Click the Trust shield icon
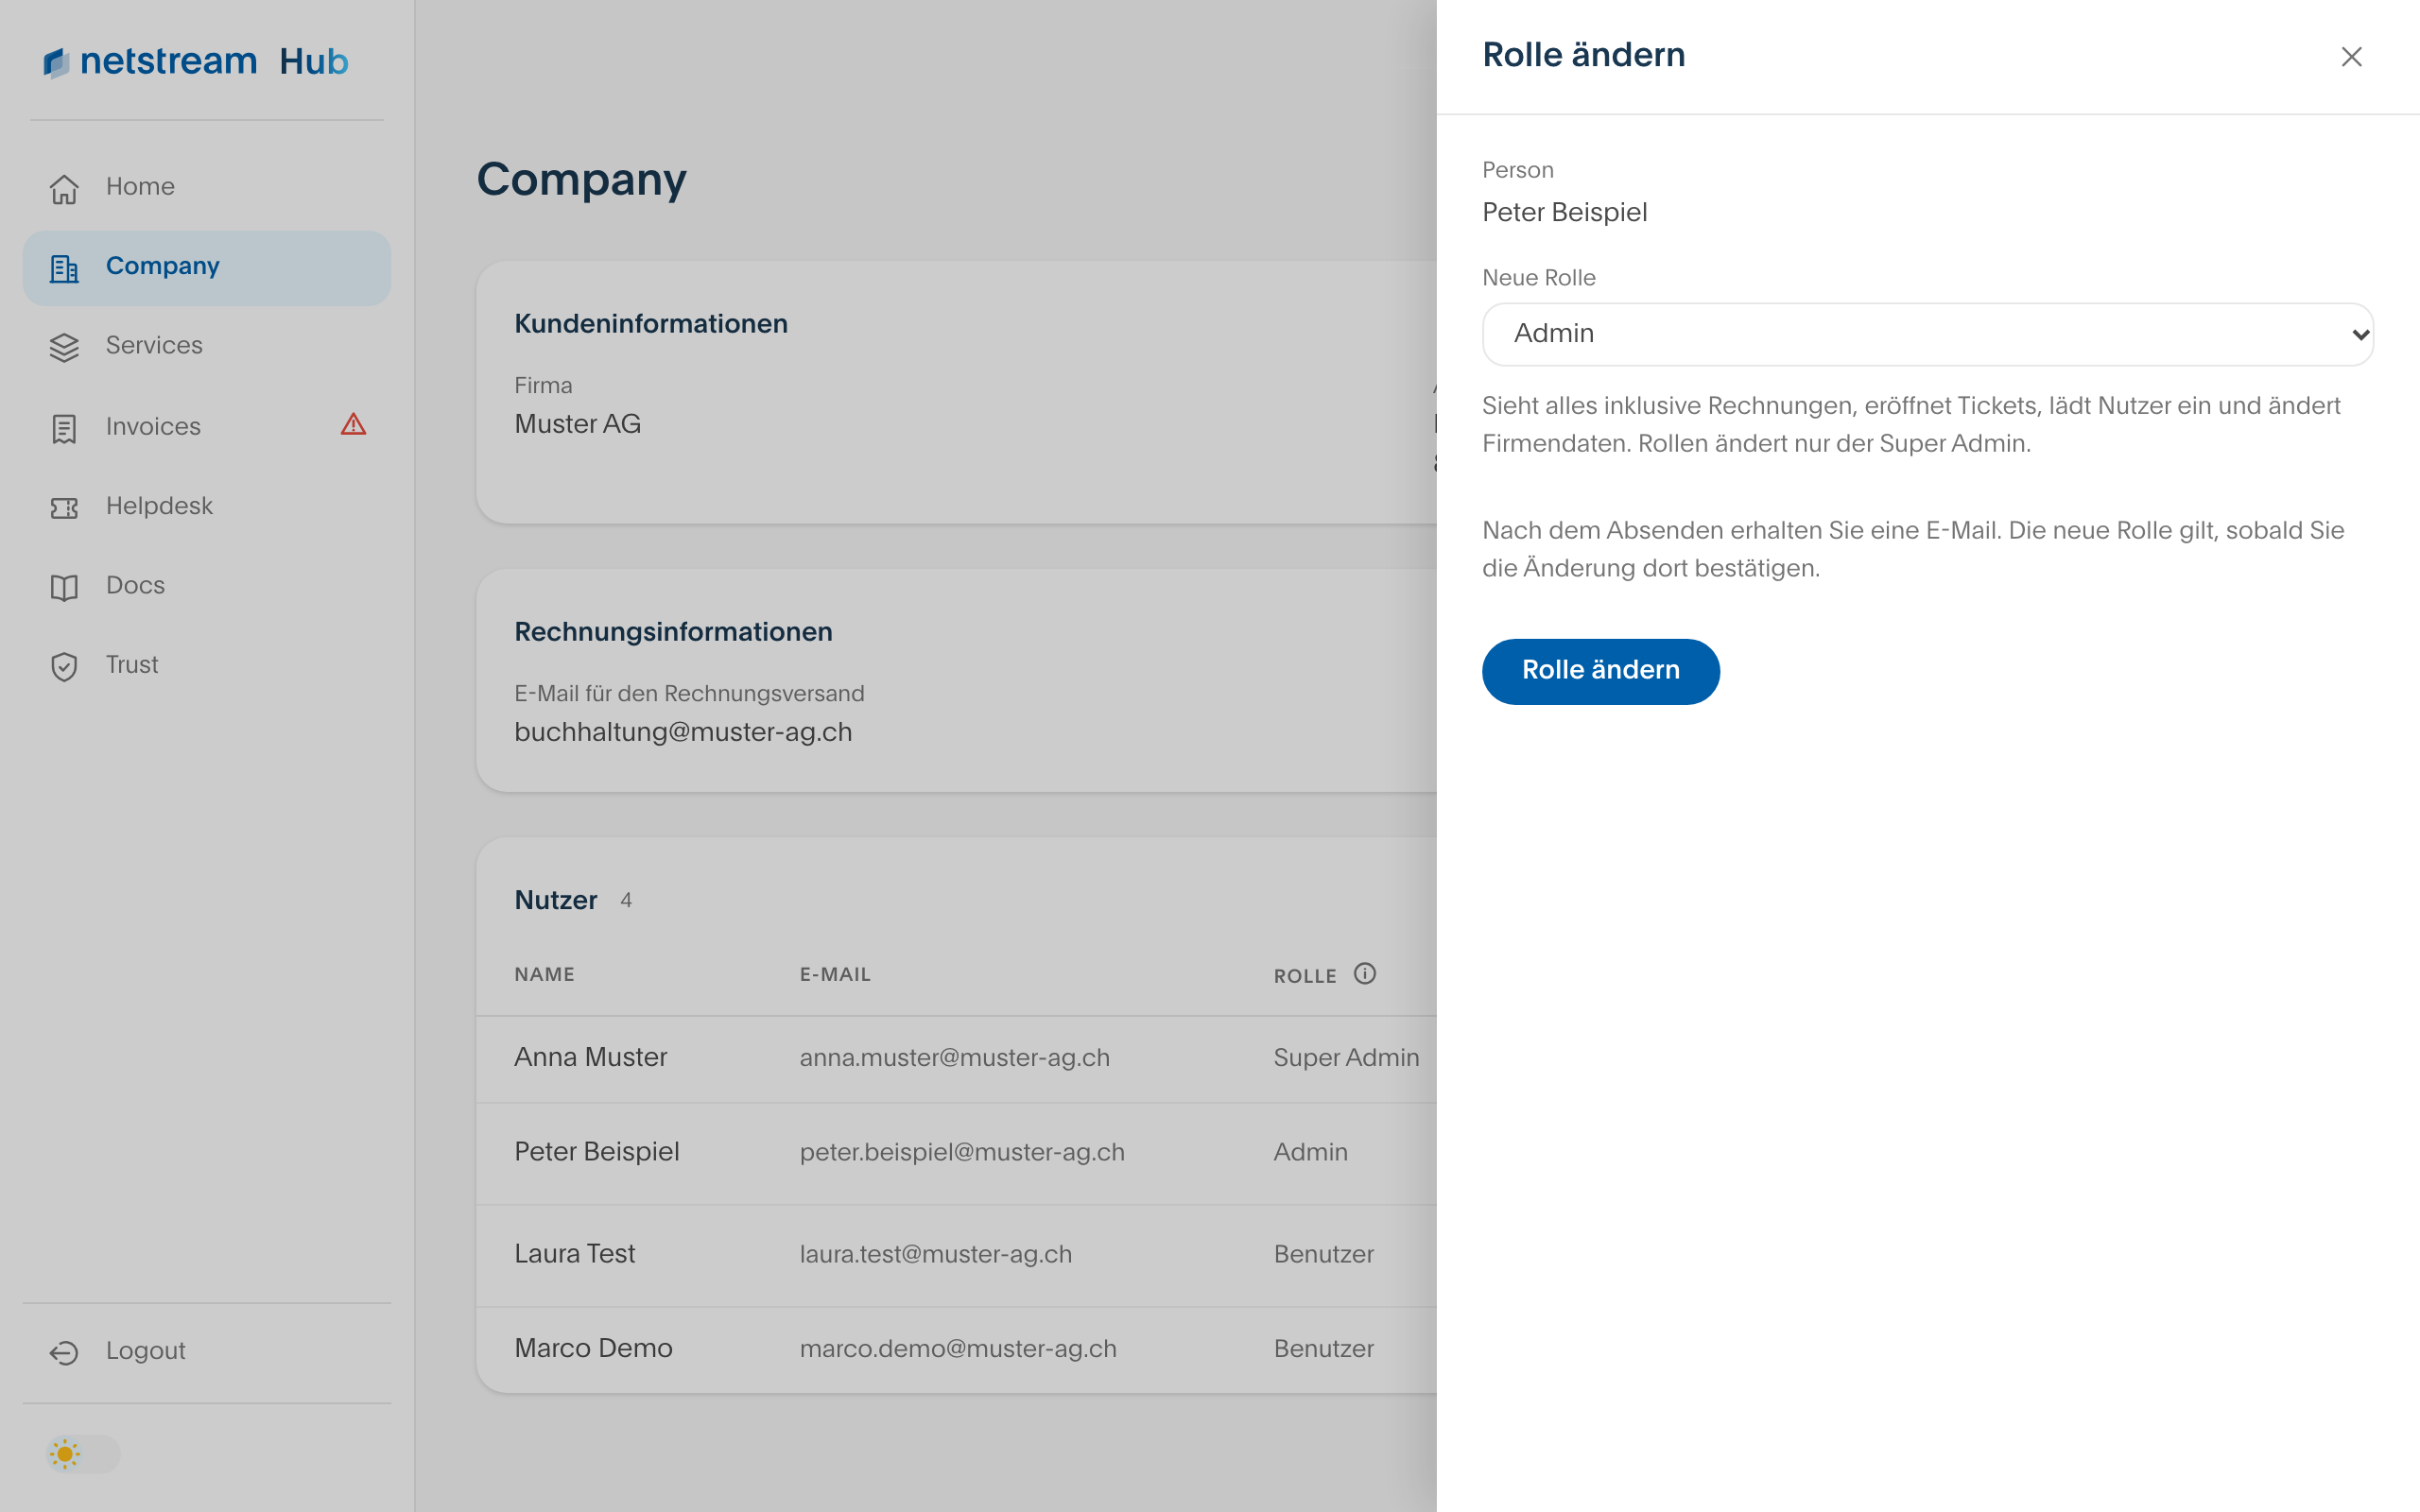Viewport: 2420px width, 1512px height. tap(64, 666)
